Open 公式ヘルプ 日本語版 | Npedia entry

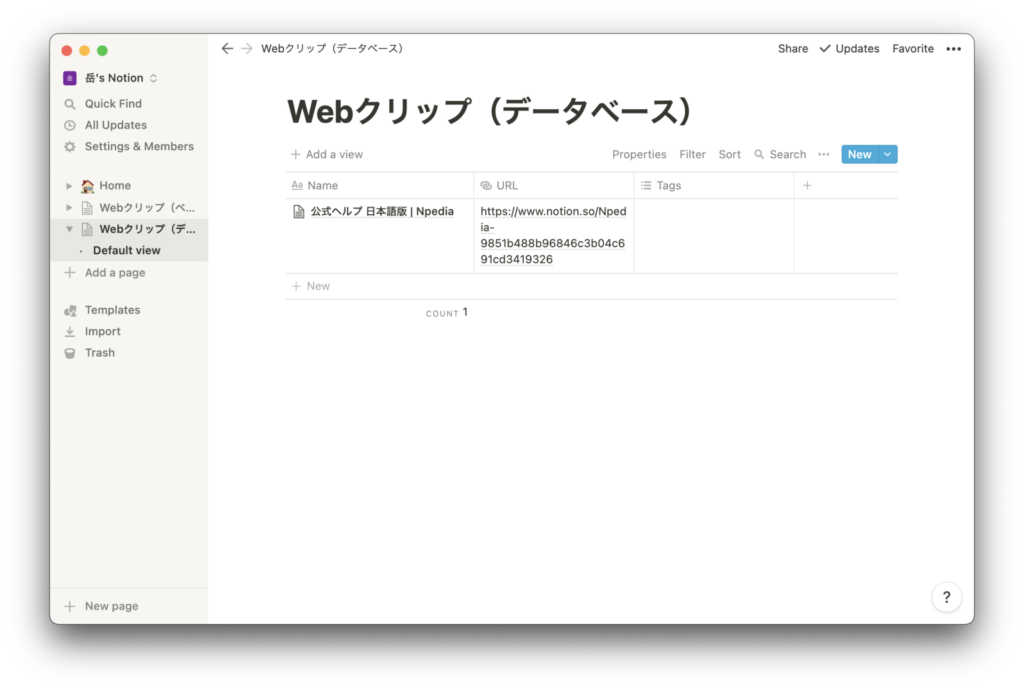[382, 212]
